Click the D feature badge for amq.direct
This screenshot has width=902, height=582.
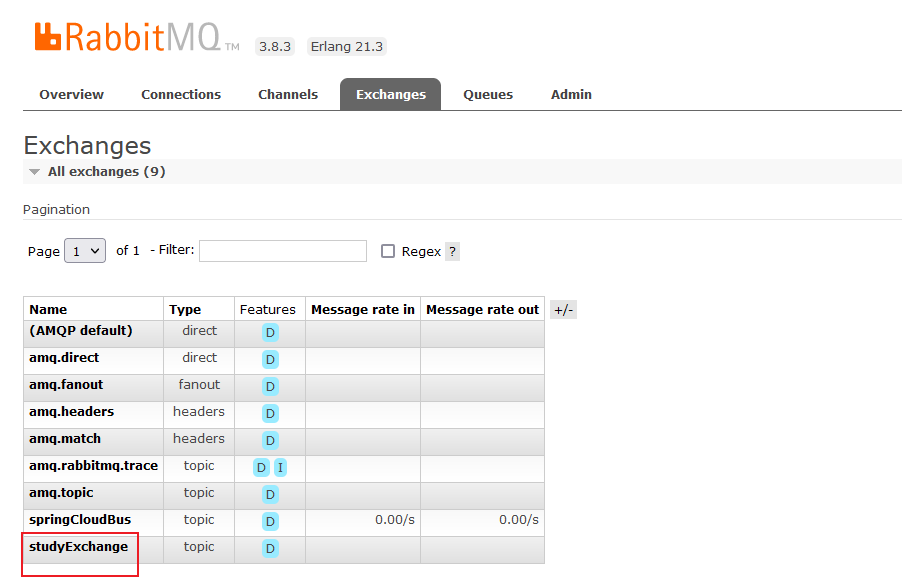[x=270, y=359]
